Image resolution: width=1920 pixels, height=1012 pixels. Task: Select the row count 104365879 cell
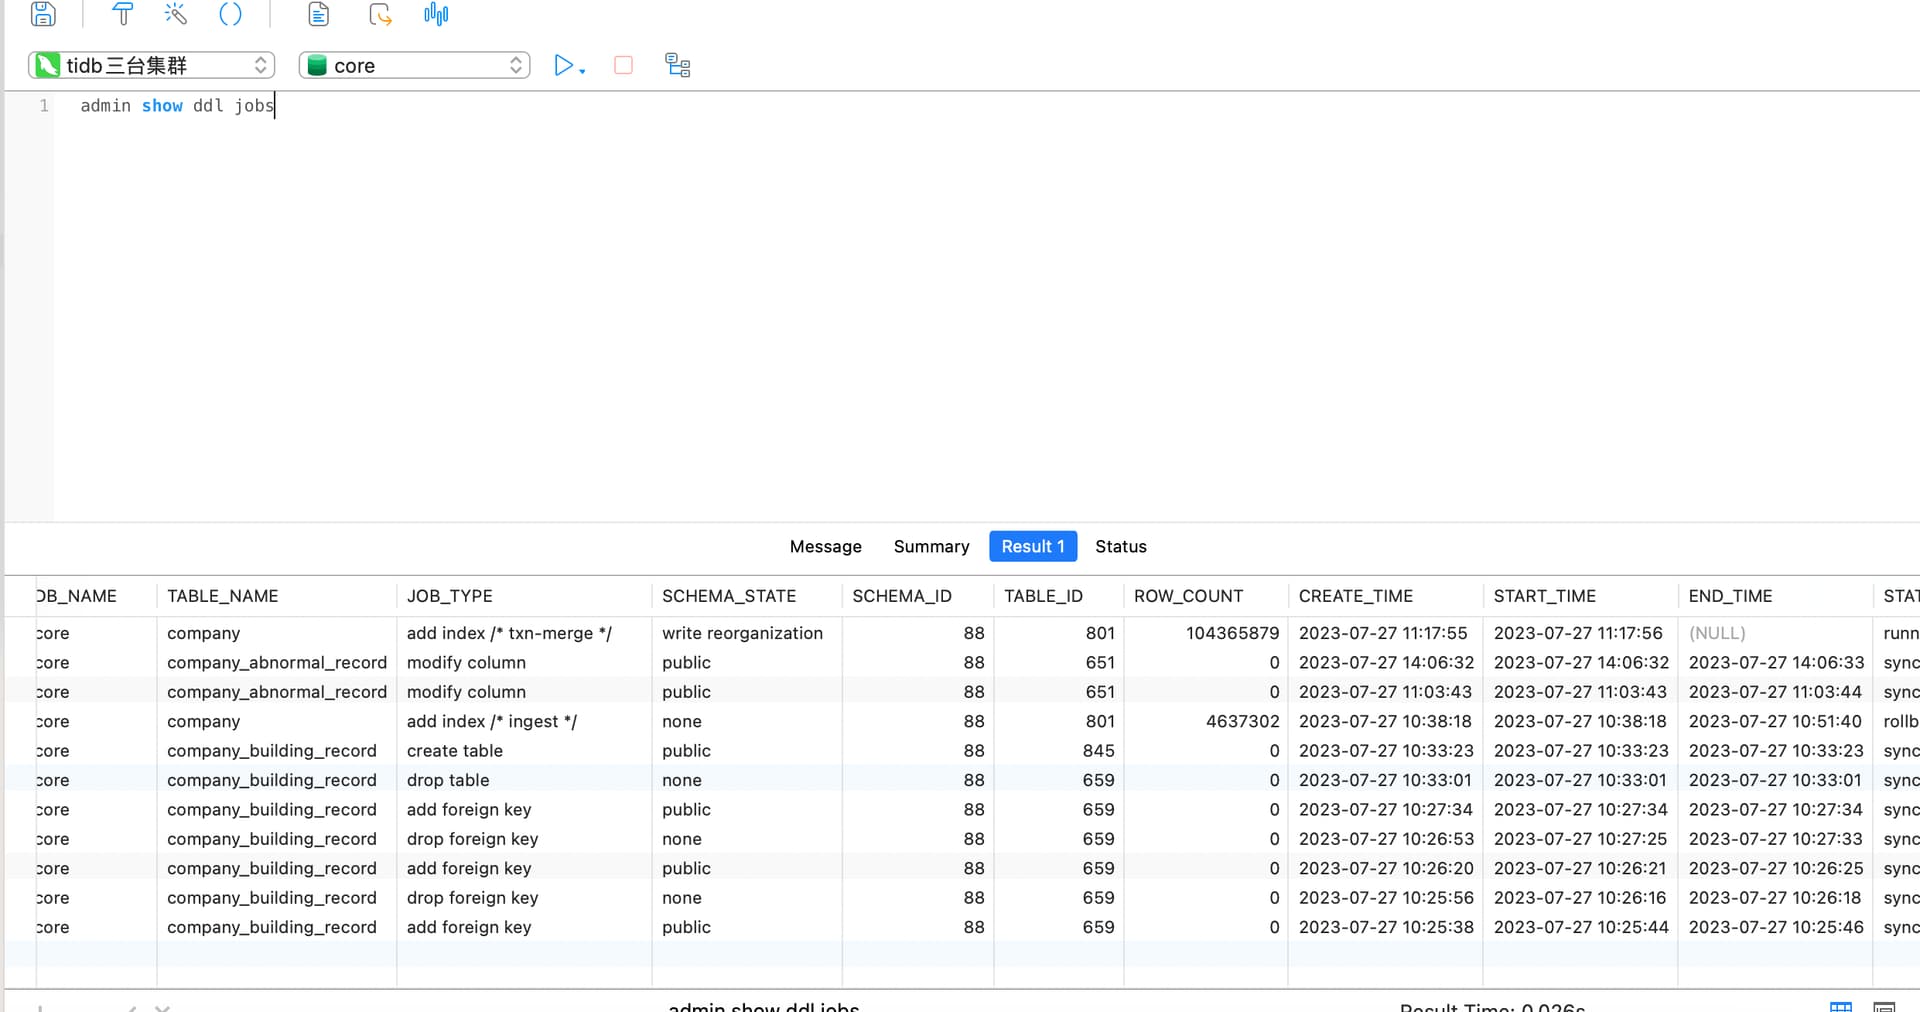click(1205, 633)
